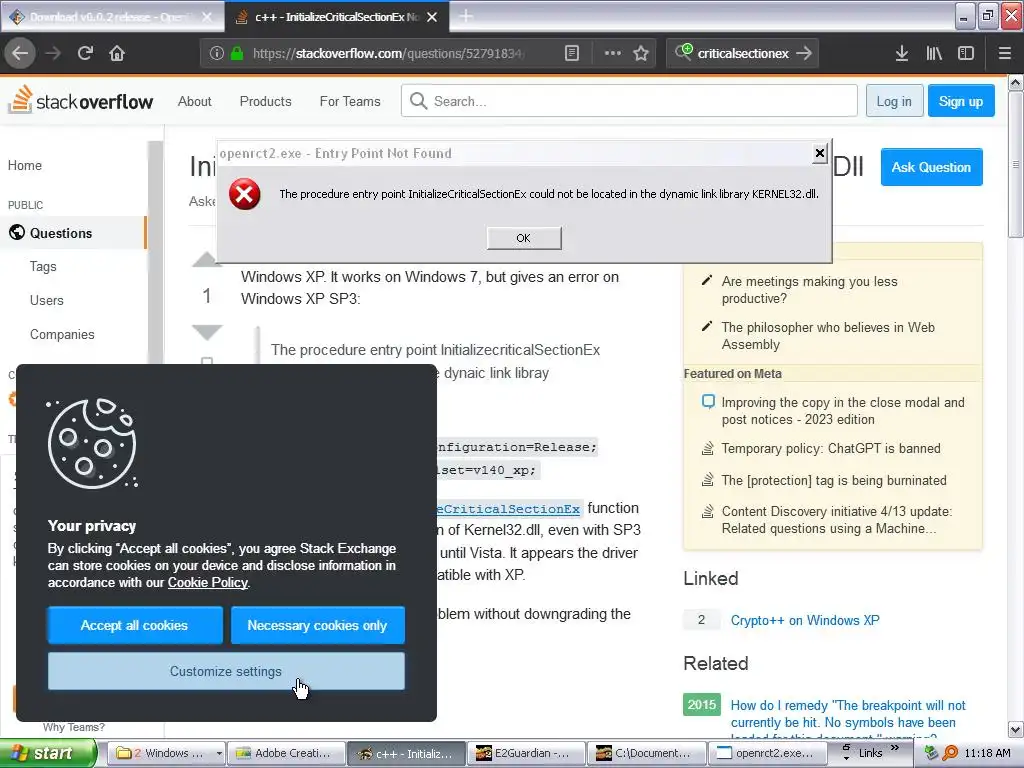Close the Entry Point Not Found dialog
The height and width of the screenshot is (768, 1024).
(x=820, y=153)
